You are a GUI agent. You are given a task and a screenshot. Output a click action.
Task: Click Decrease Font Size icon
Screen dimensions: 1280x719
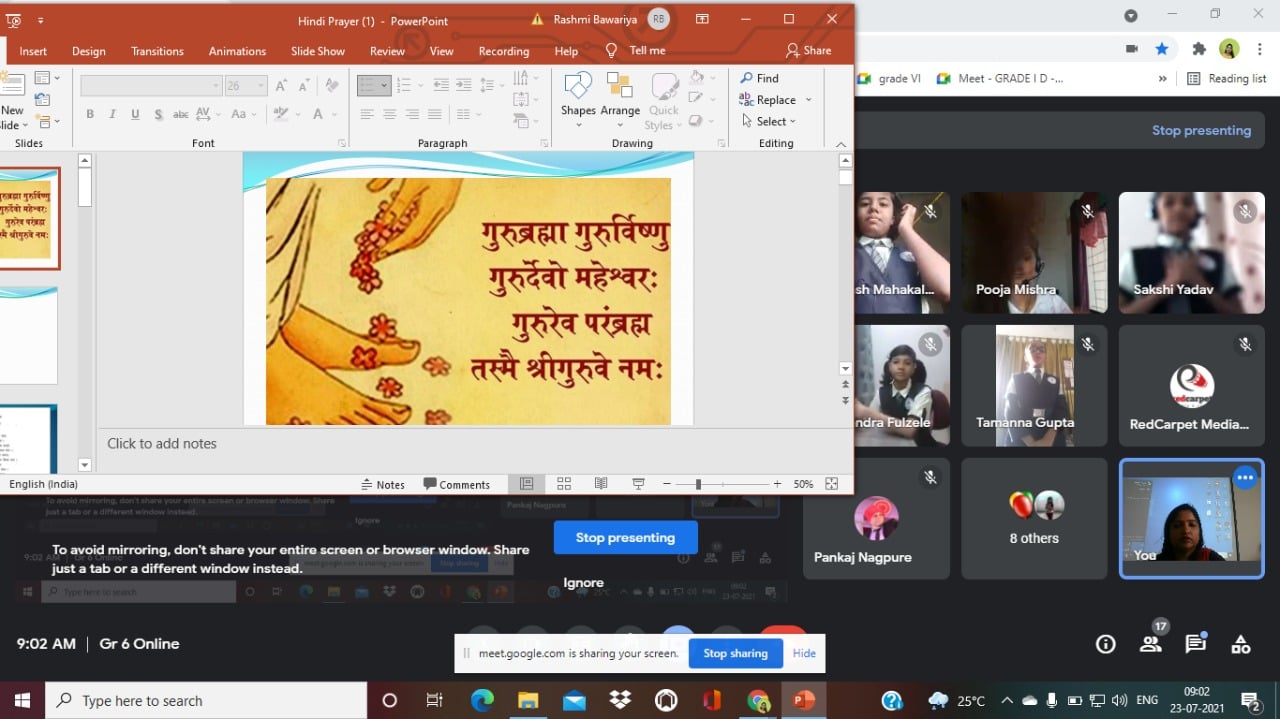[x=303, y=86]
